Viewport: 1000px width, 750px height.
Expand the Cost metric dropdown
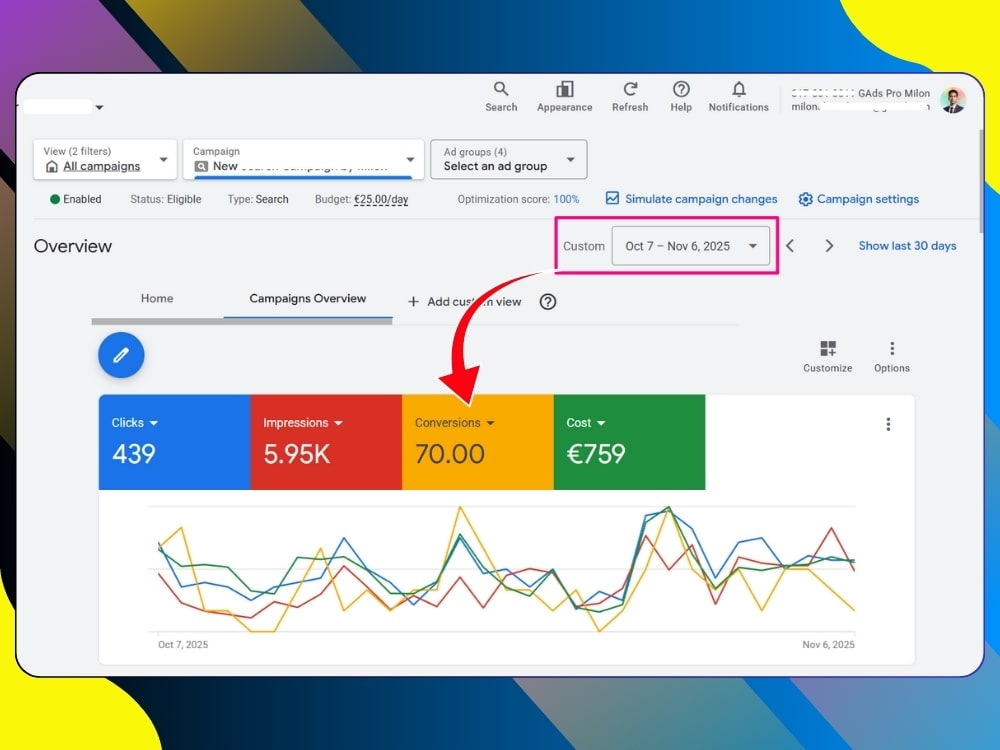coord(601,423)
